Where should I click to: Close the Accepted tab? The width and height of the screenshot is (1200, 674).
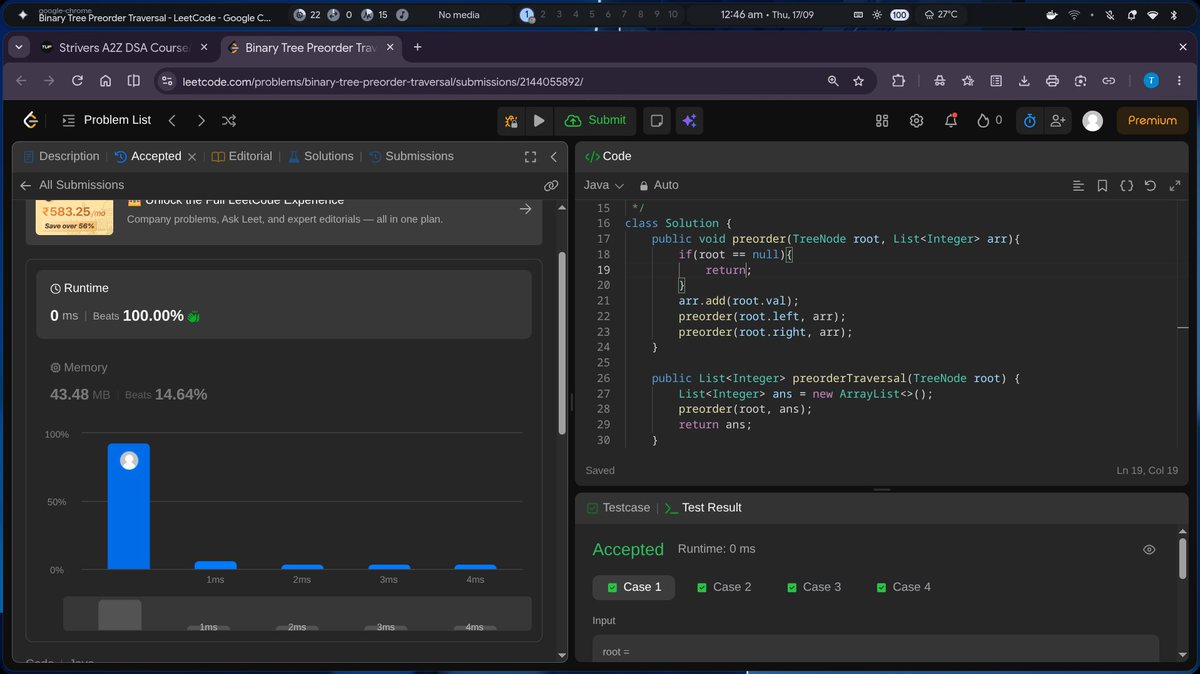coord(192,157)
